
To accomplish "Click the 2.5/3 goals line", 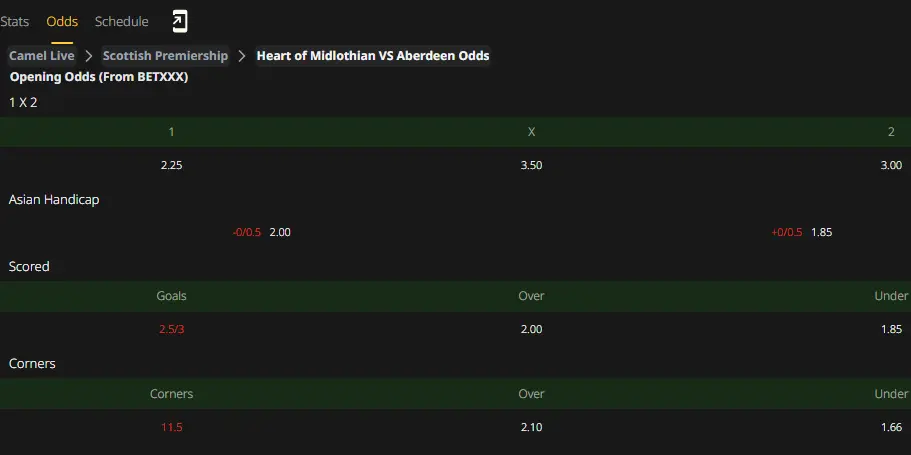I will point(171,329).
